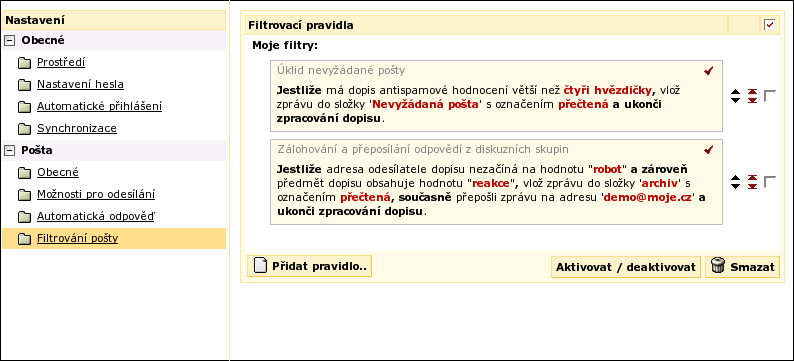The height and width of the screenshot is (361, 794).
Task: Click the Přidat pravidlo.. button
Action: pyautogui.click(x=309, y=266)
